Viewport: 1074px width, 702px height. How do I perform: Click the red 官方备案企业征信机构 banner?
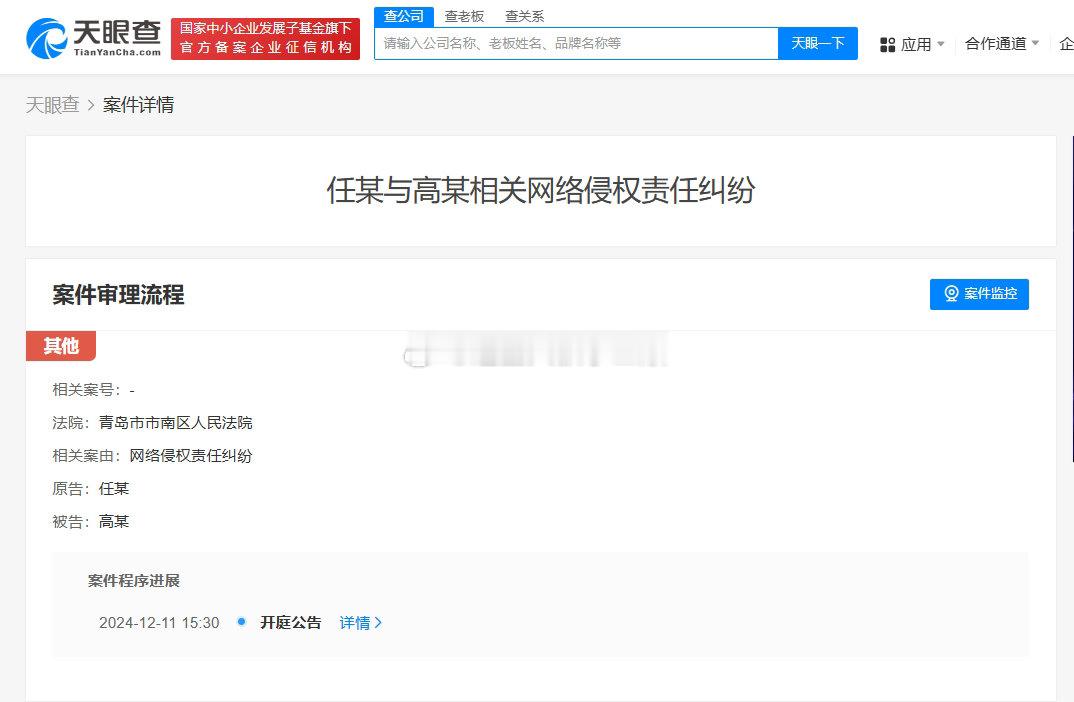(265, 39)
